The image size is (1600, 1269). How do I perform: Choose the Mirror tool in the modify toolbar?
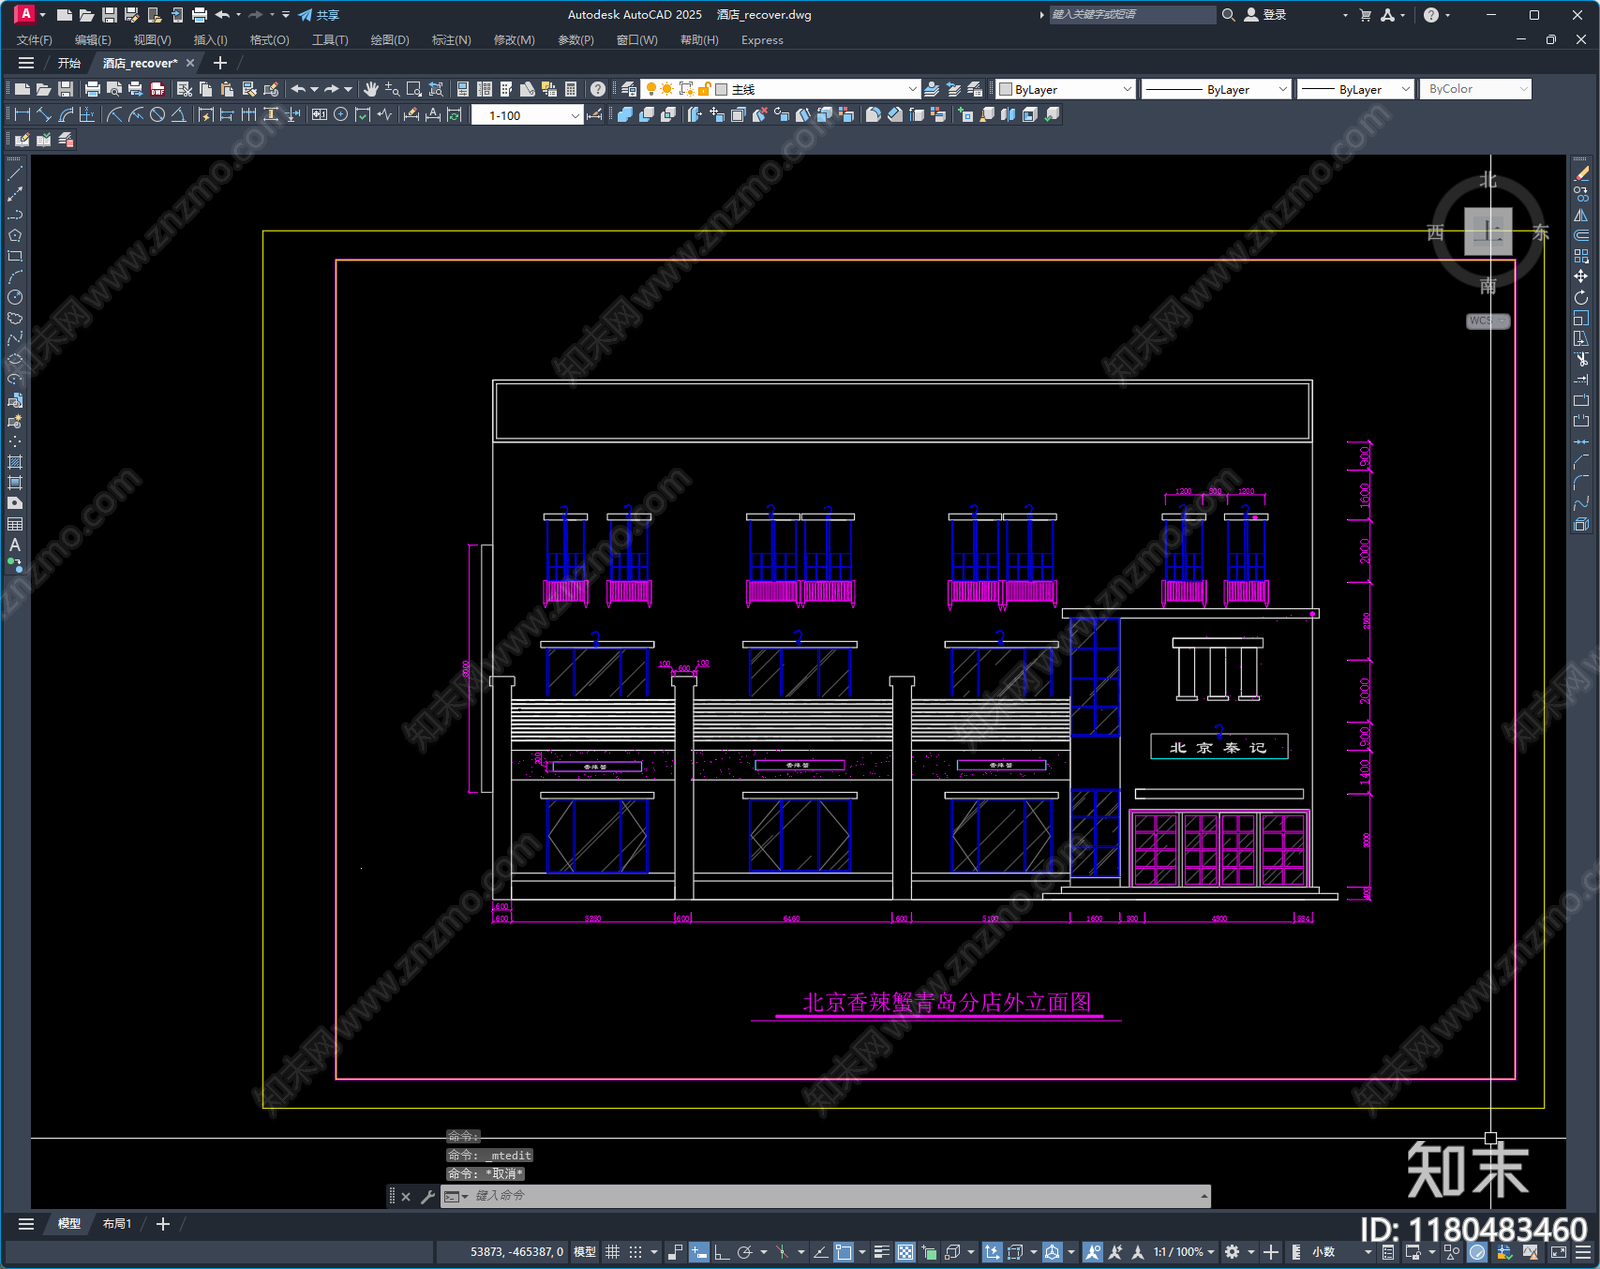pyautogui.click(x=1581, y=215)
